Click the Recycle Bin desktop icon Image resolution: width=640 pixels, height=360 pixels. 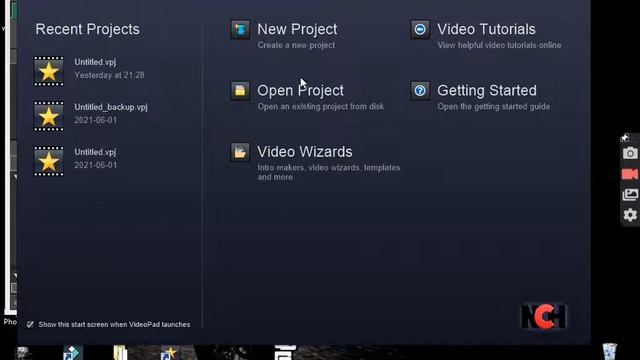[609, 351]
